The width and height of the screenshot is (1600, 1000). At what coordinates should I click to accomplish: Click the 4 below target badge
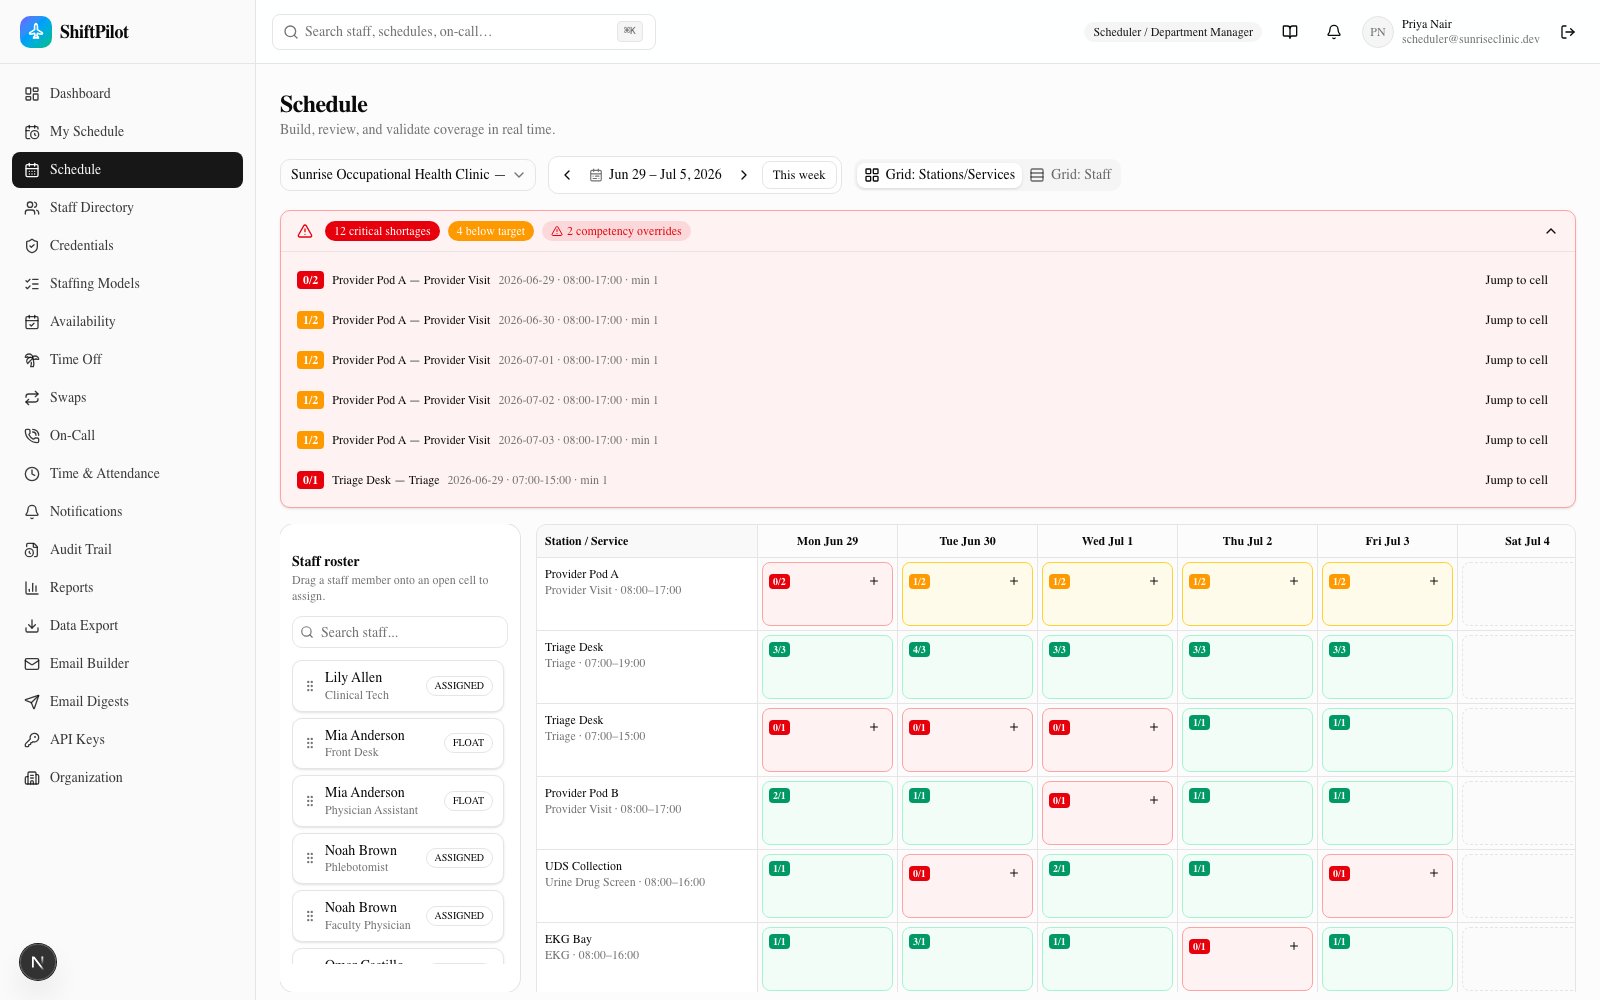(490, 231)
